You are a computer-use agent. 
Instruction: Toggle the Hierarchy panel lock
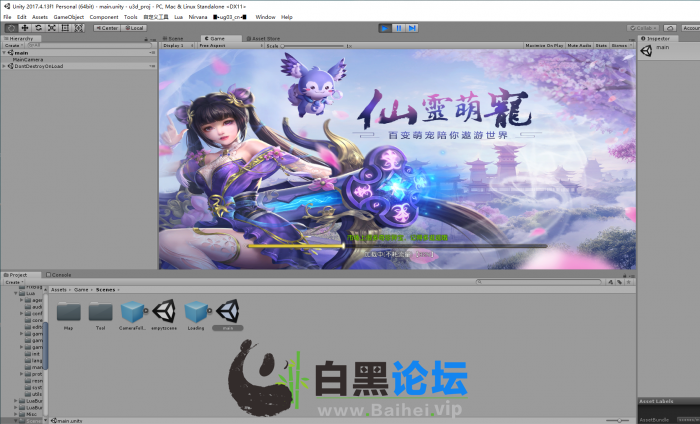[x=146, y=39]
